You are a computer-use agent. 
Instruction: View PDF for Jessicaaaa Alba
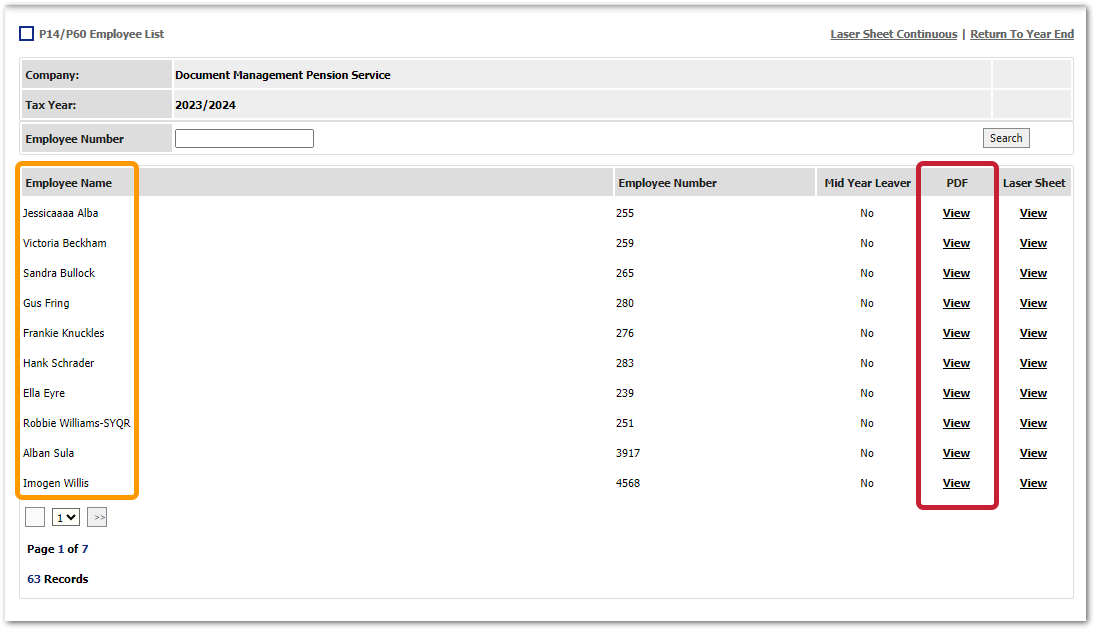pyautogui.click(x=956, y=213)
